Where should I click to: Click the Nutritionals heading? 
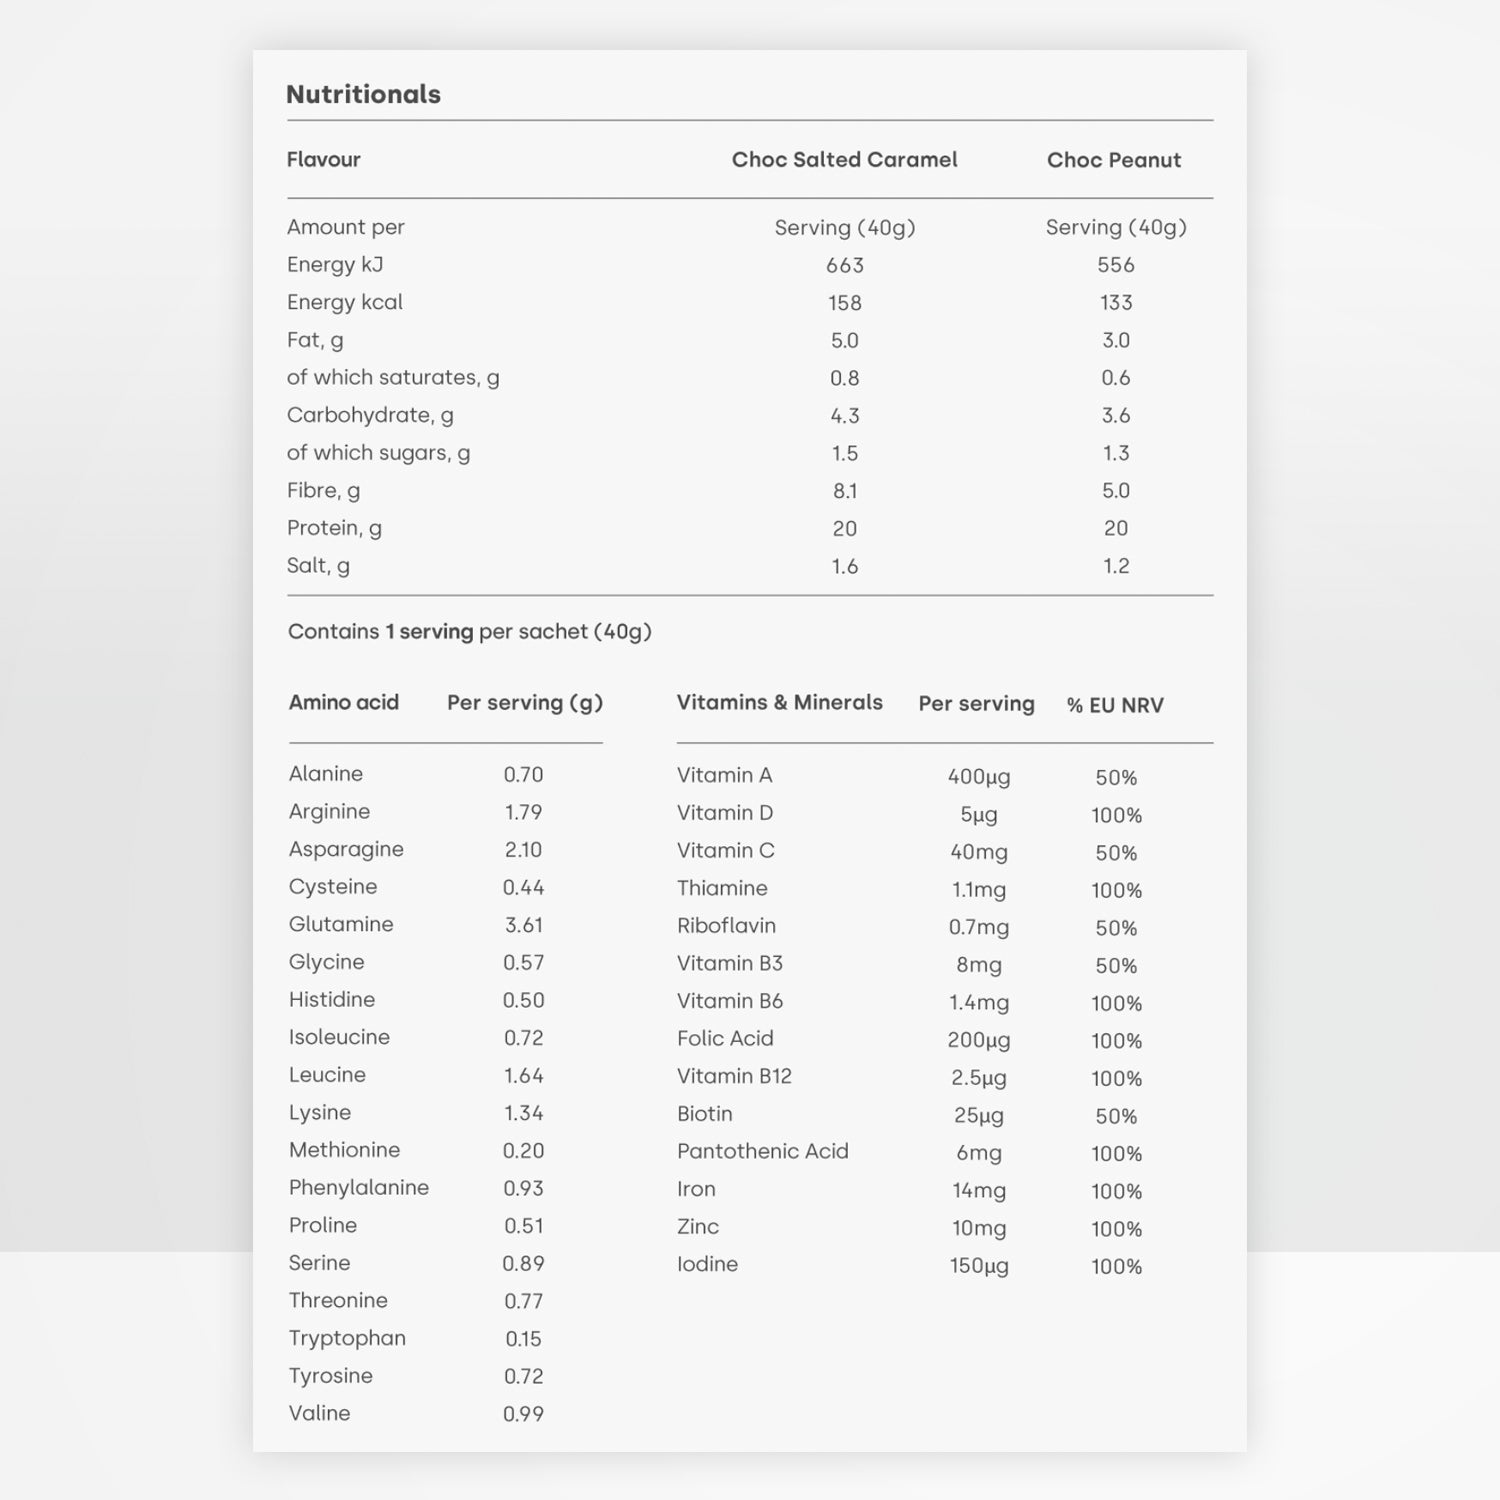click(363, 94)
